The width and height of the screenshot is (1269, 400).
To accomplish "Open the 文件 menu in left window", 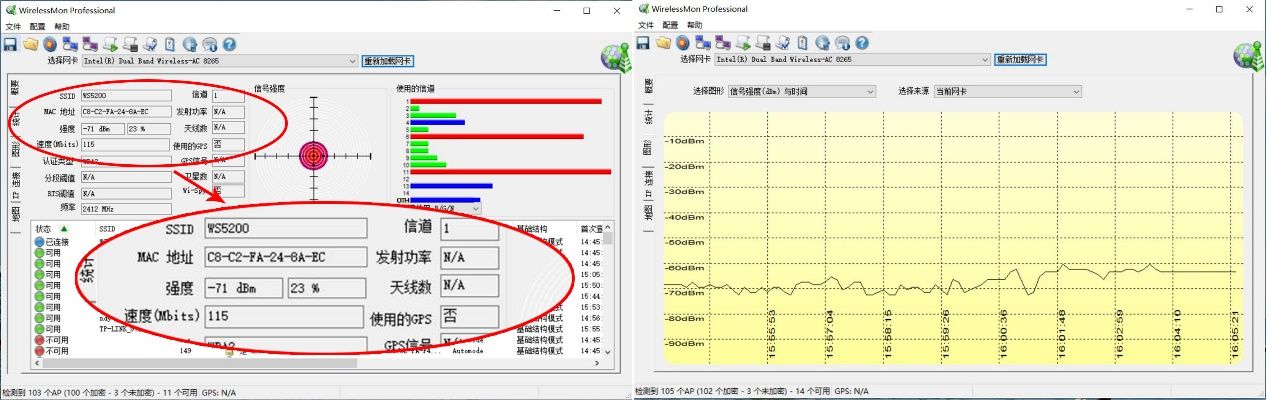I will 13,26.
